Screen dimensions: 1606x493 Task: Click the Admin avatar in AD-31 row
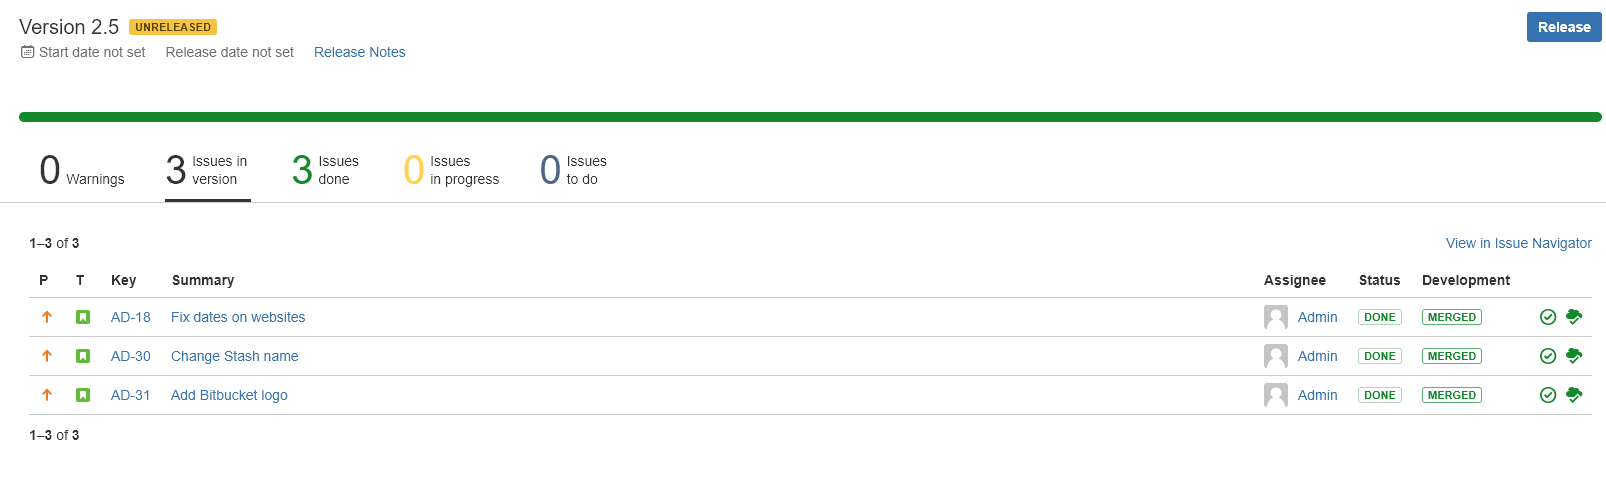pos(1276,395)
